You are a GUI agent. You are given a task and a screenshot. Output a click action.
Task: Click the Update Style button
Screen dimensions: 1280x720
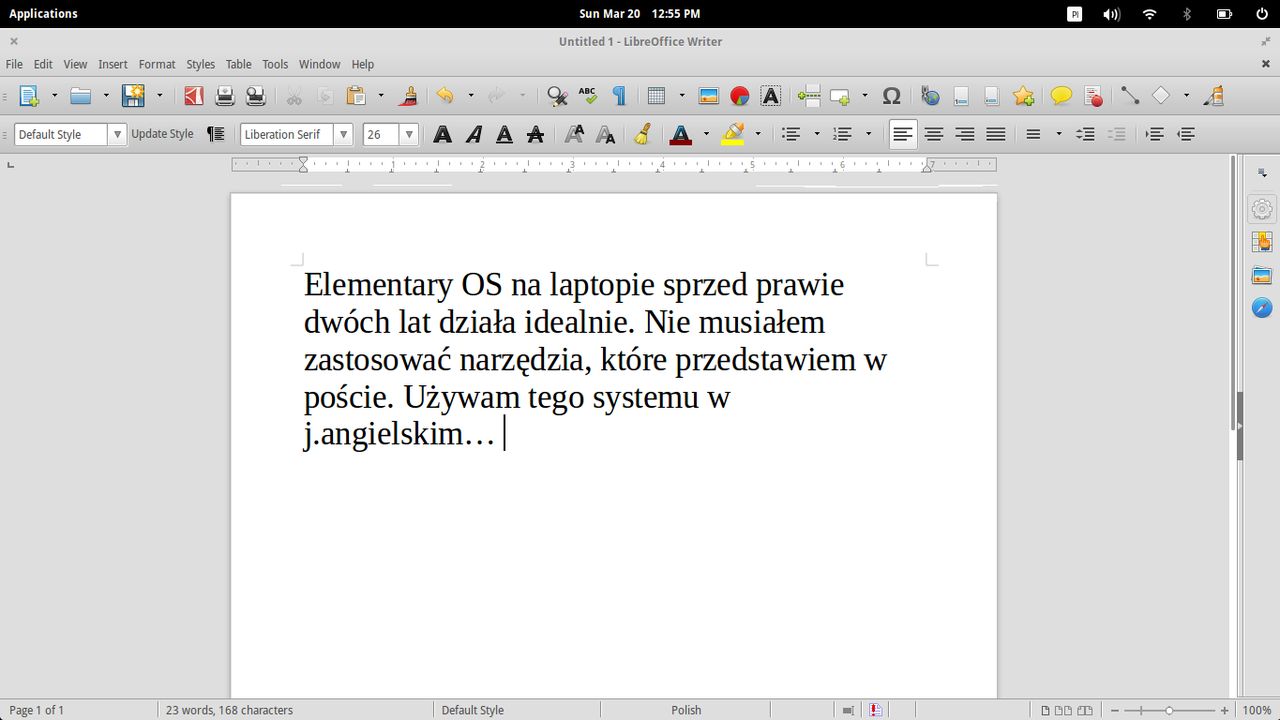[x=163, y=134]
